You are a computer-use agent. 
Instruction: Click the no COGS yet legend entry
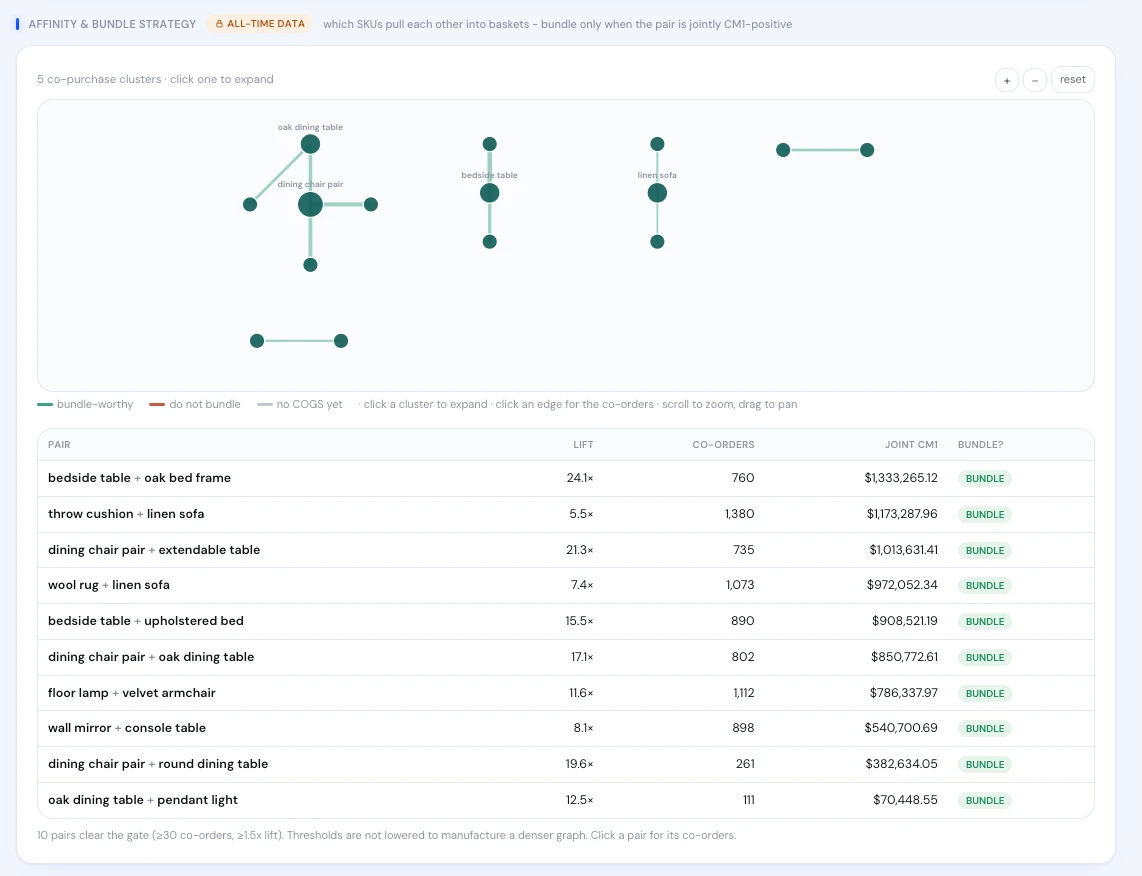pos(299,404)
